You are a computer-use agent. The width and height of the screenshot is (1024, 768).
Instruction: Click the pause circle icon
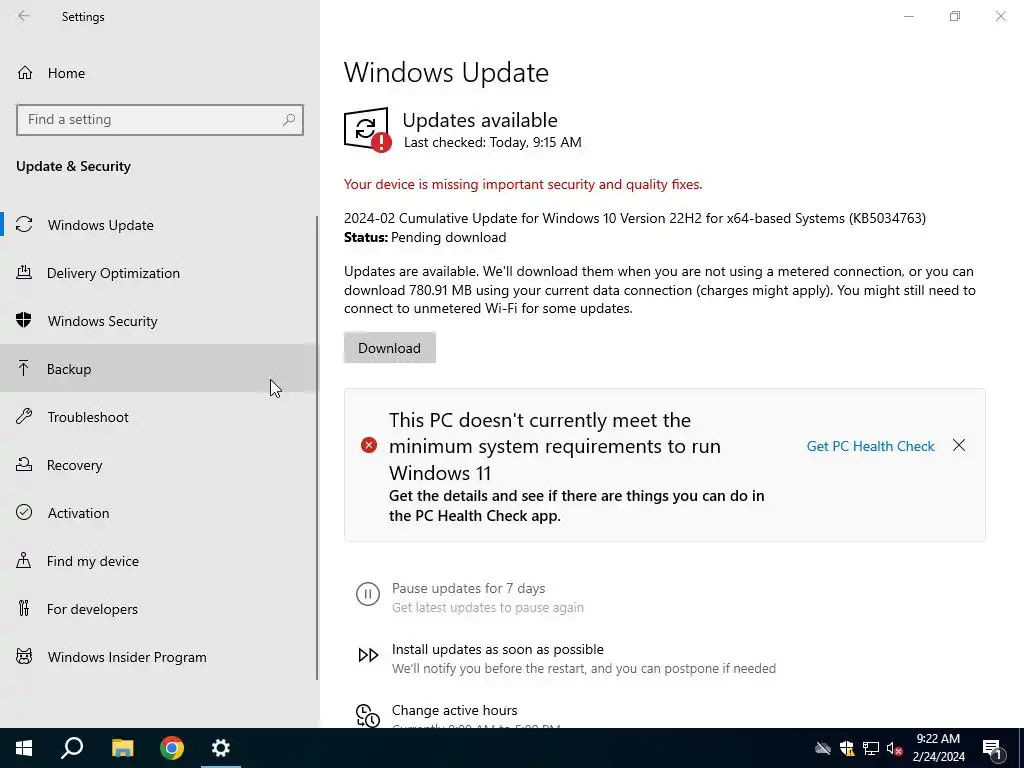[368, 594]
